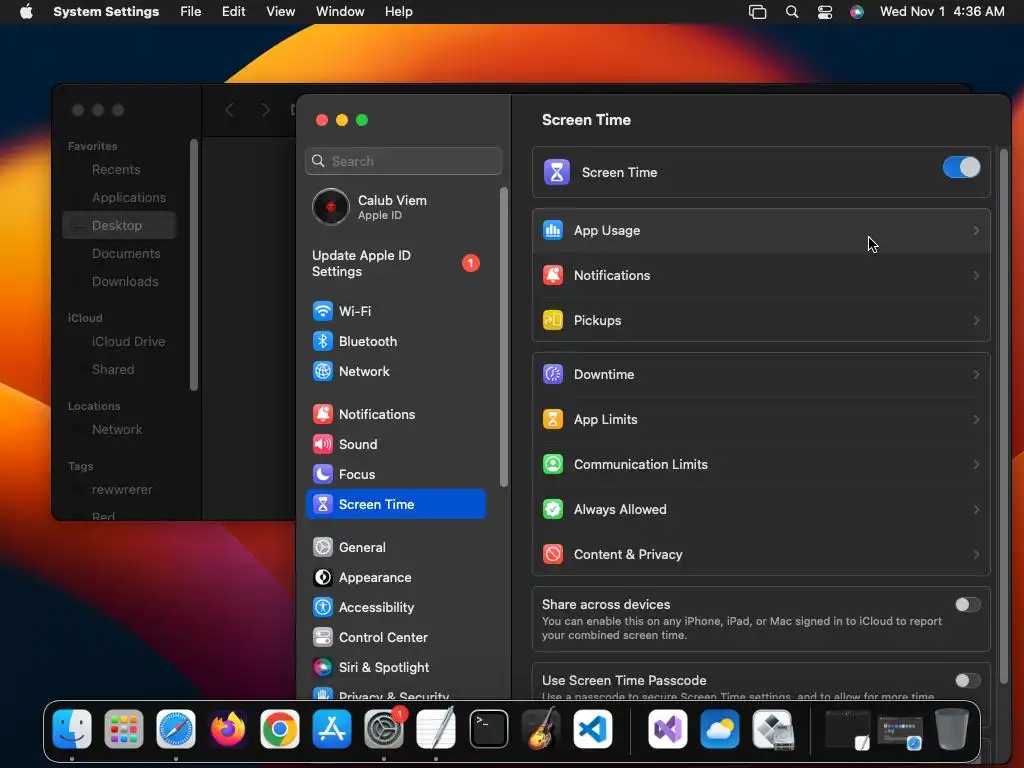Open Sound settings speaker icon
This screenshot has width=1024, height=768.
point(323,444)
